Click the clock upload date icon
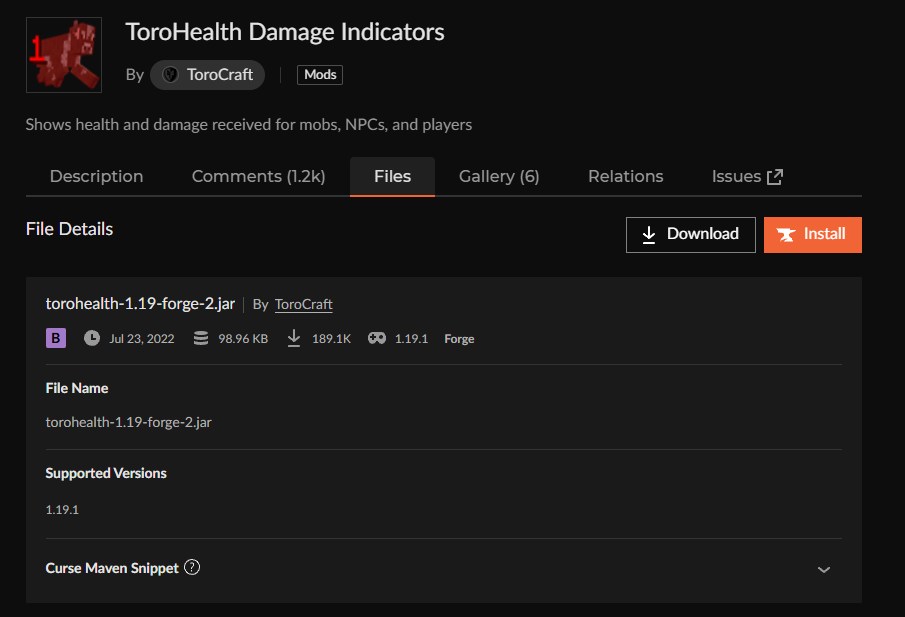This screenshot has height=617, width=905. click(x=92, y=339)
